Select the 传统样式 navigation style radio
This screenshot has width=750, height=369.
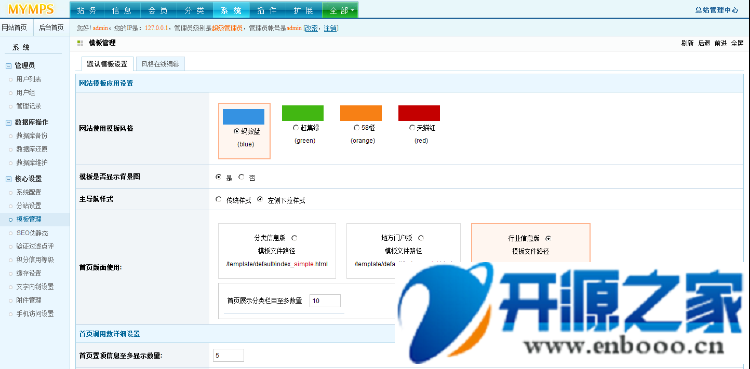click(219, 200)
